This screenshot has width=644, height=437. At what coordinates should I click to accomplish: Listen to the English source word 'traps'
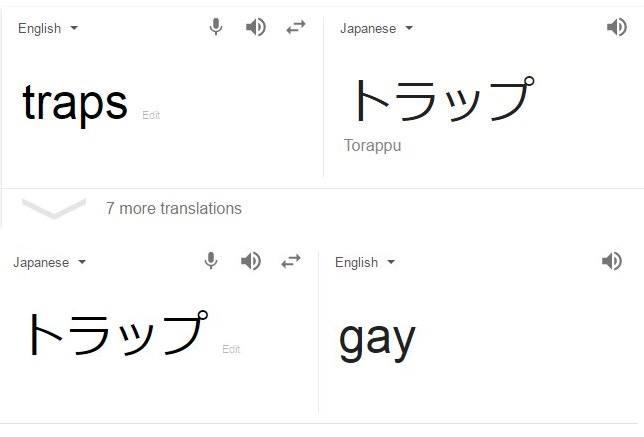pos(256,28)
